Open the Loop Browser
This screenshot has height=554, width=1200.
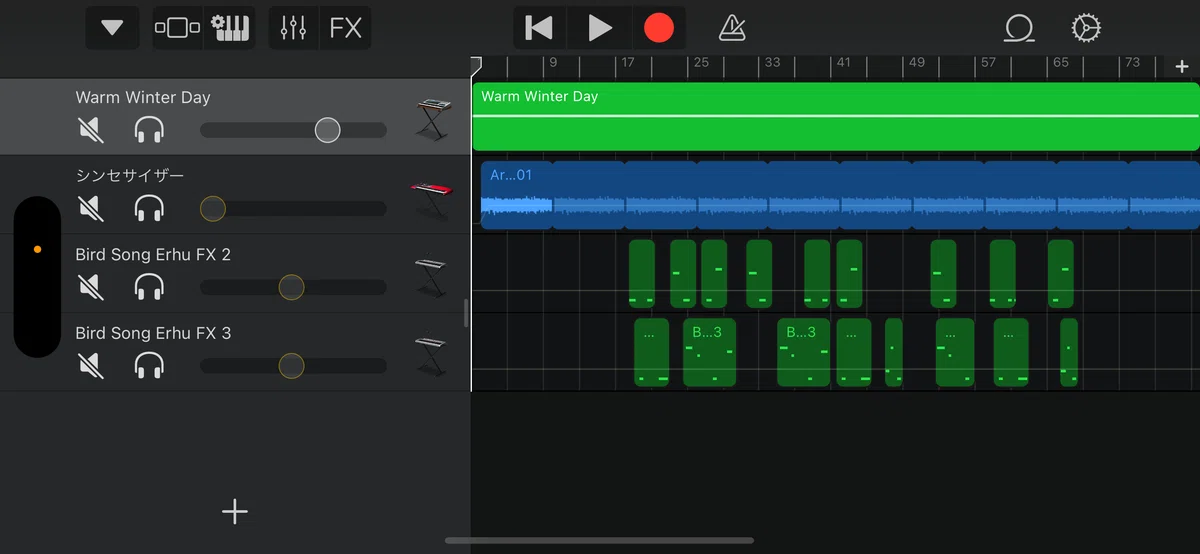[x=1019, y=28]
